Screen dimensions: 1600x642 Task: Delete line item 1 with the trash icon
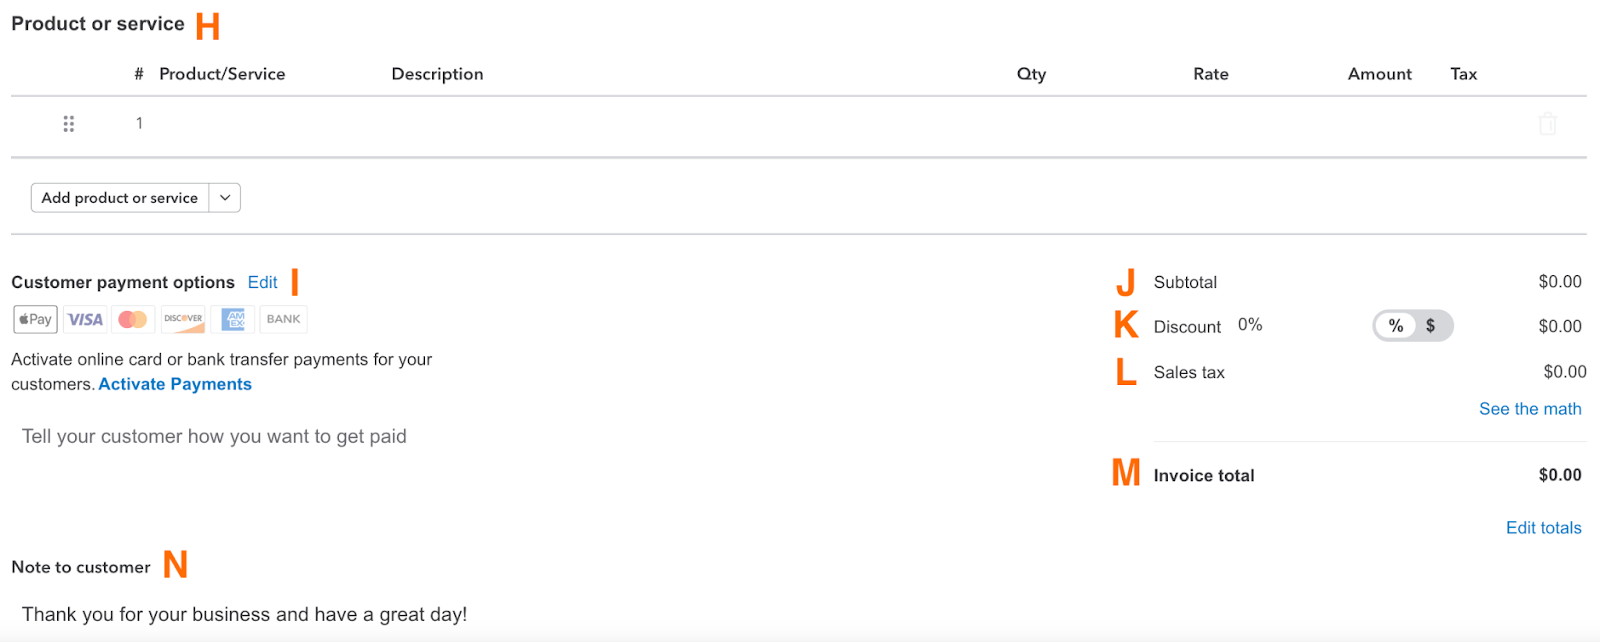tap(1547, 123)
